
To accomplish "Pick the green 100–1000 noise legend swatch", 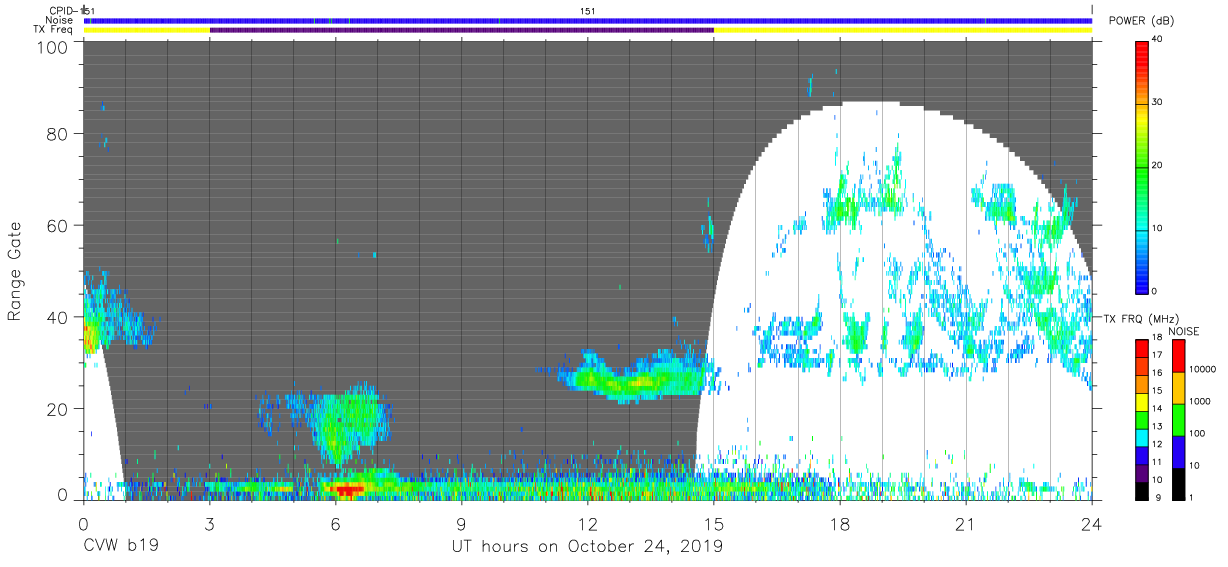I will [x=1178, y=419].
